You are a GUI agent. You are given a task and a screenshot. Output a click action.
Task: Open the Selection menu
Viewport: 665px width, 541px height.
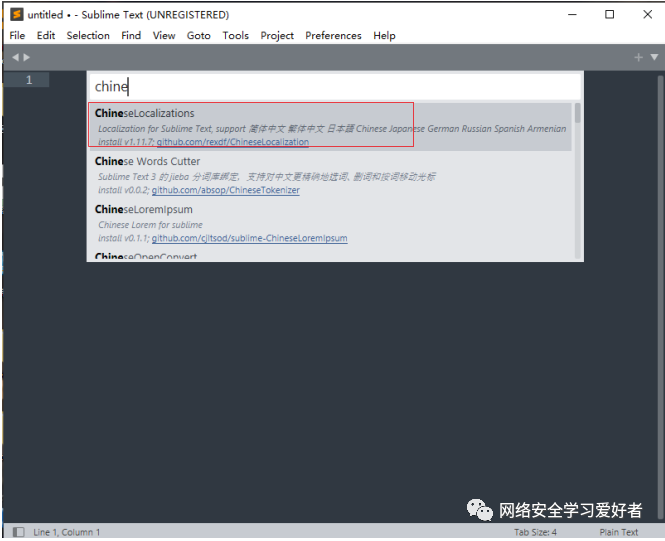88,36
